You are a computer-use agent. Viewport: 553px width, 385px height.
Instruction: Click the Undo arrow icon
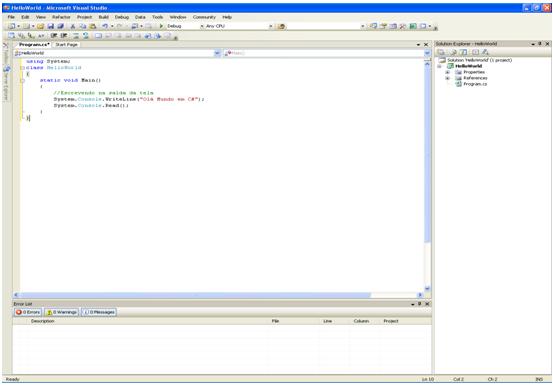point(105,26)
